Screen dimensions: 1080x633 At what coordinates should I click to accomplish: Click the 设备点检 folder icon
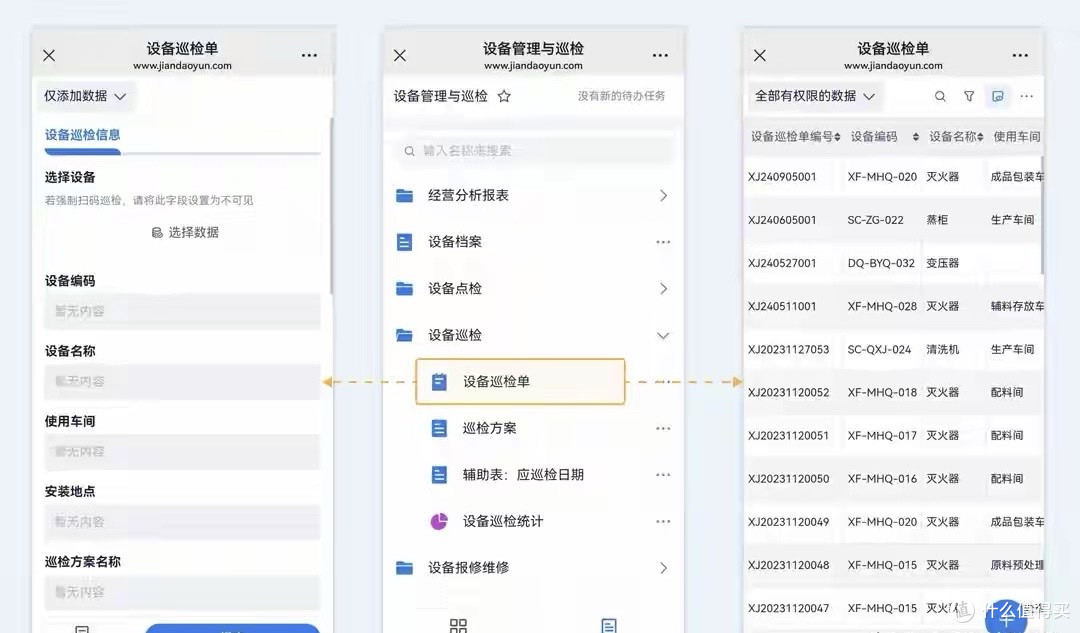pos(404,289)
